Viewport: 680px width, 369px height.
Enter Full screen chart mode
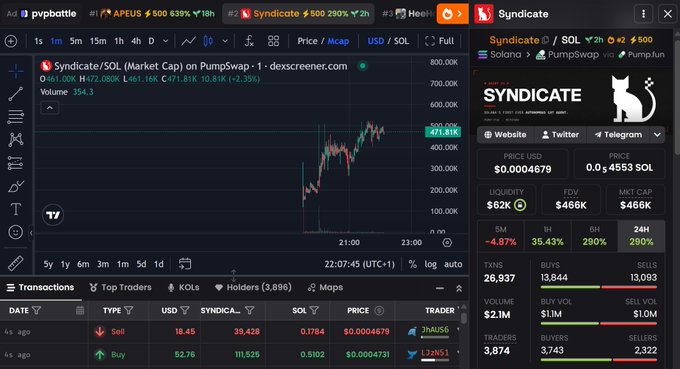439,41
